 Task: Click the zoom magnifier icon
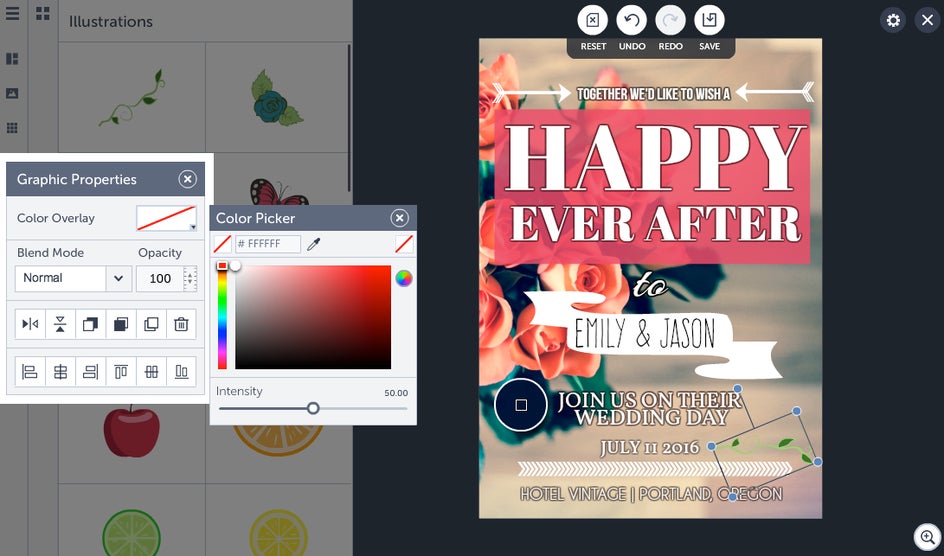pos(927,537)
